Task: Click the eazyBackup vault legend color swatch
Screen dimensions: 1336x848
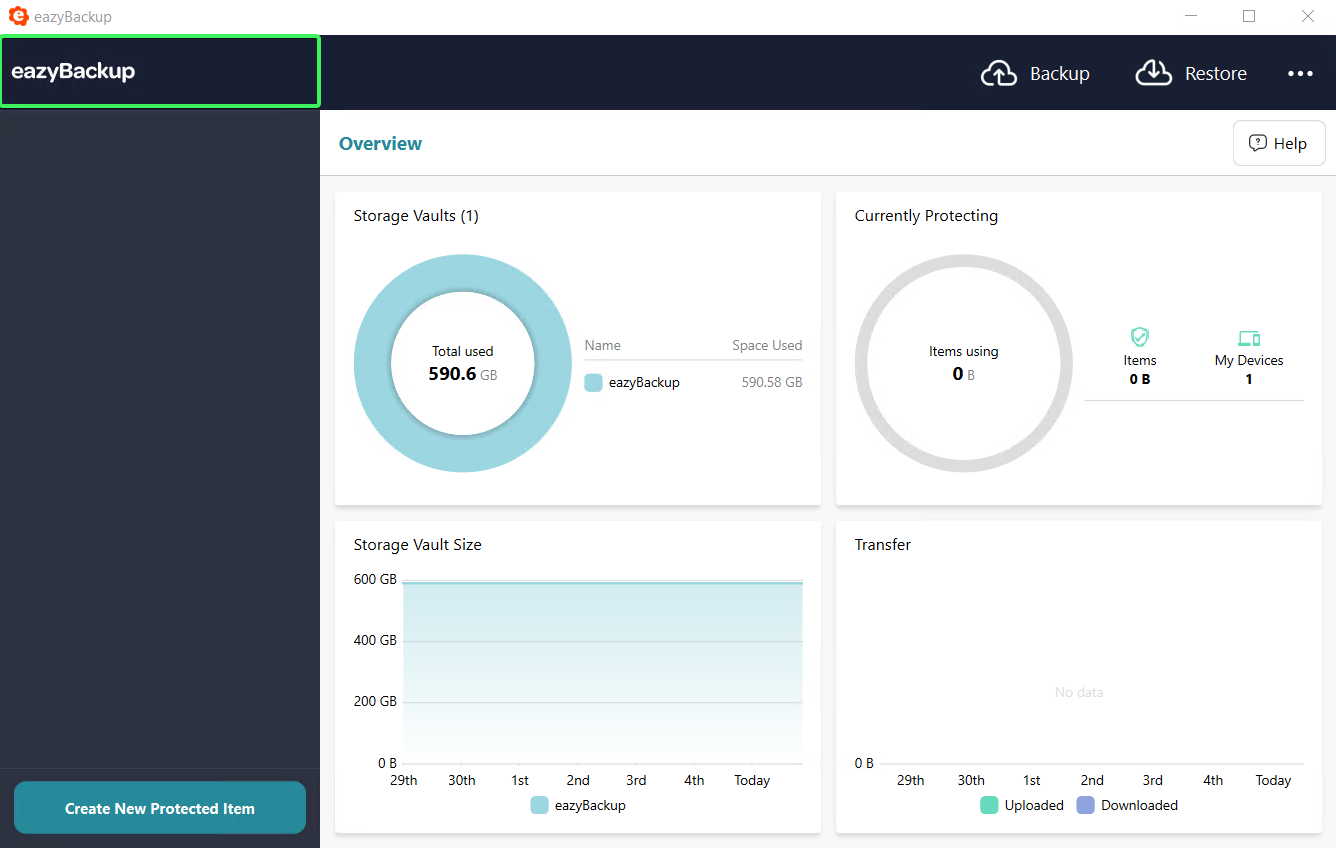Action: 593,382
